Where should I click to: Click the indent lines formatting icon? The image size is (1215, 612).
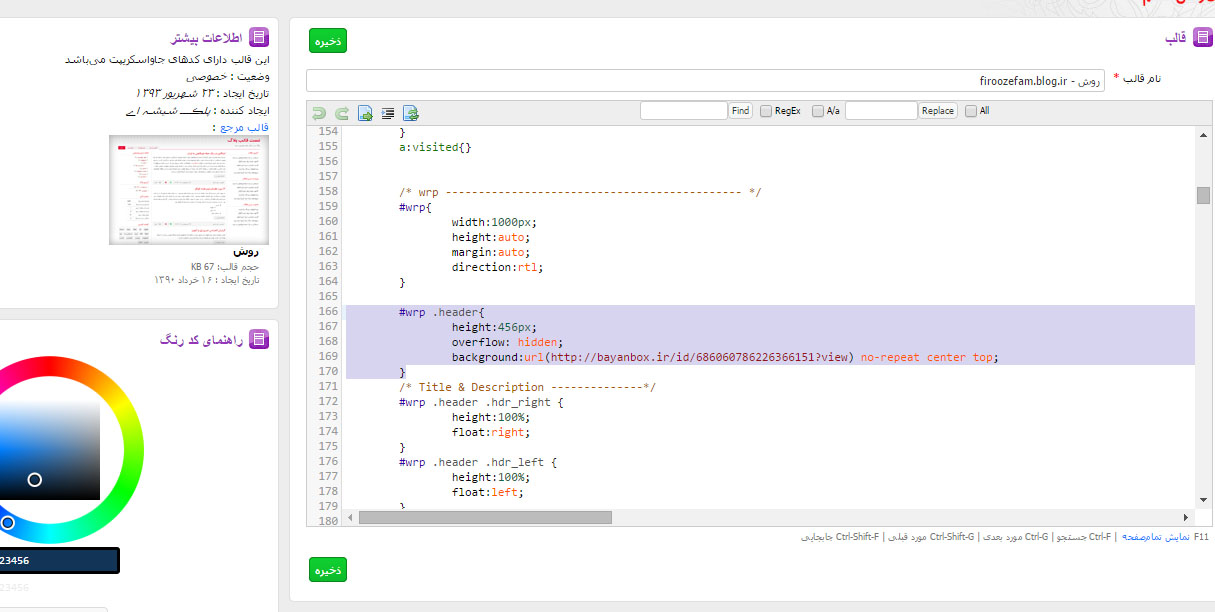[x=388, y=113]
